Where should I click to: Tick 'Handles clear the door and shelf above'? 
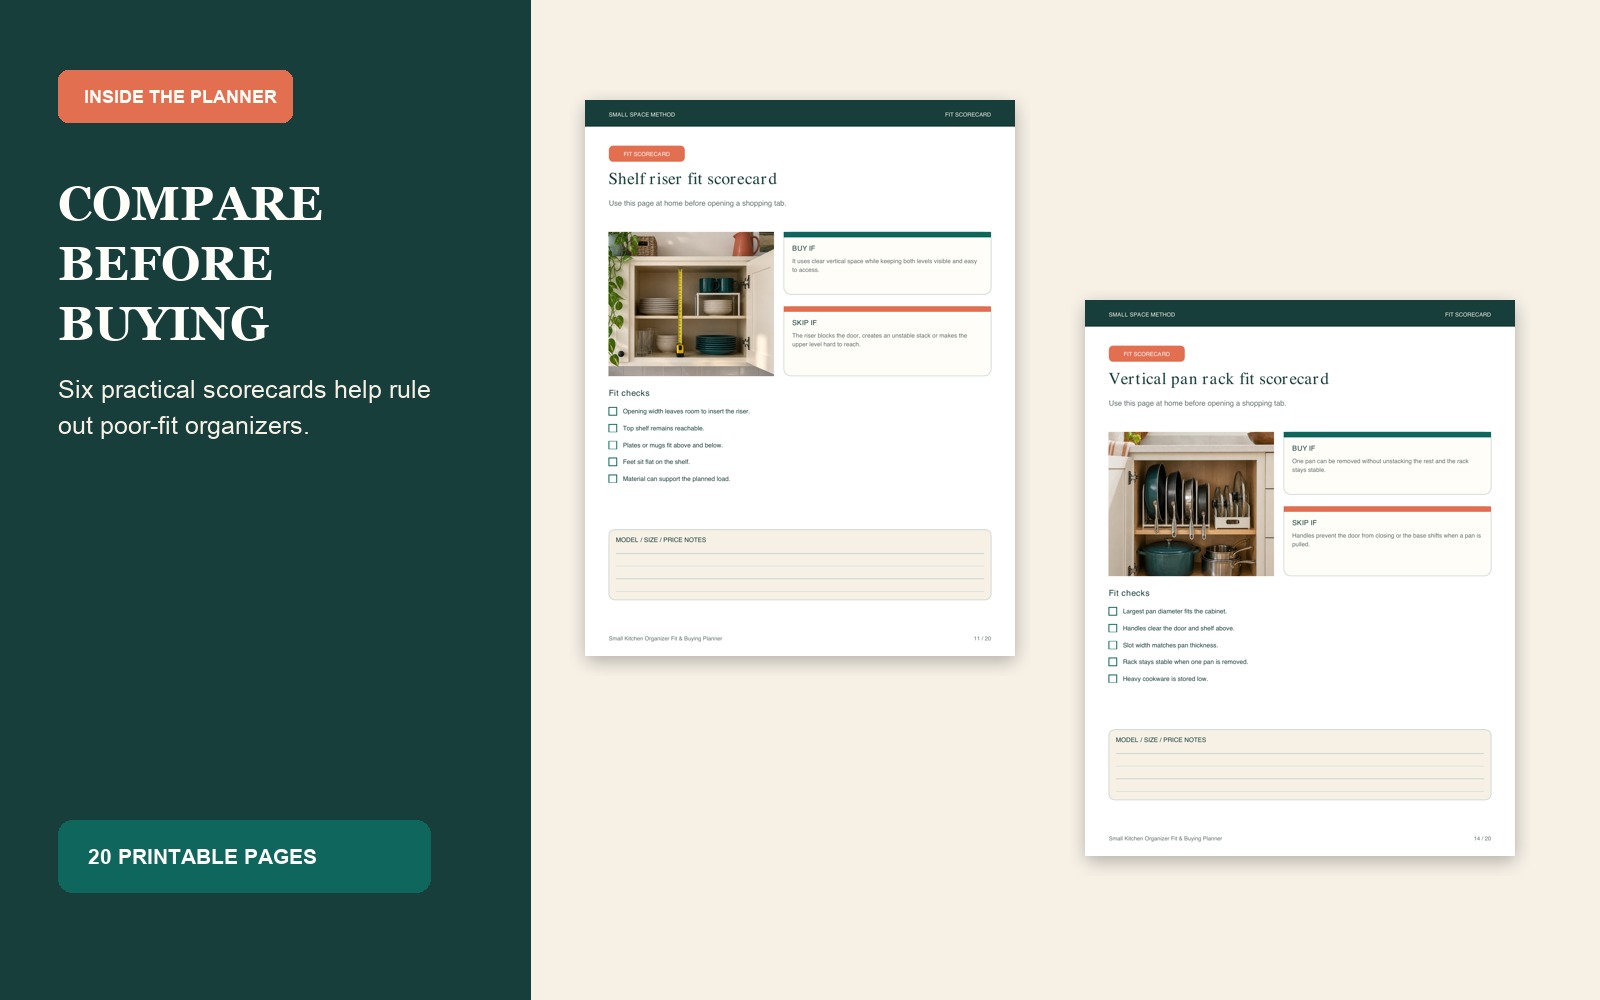(1113, 628)
